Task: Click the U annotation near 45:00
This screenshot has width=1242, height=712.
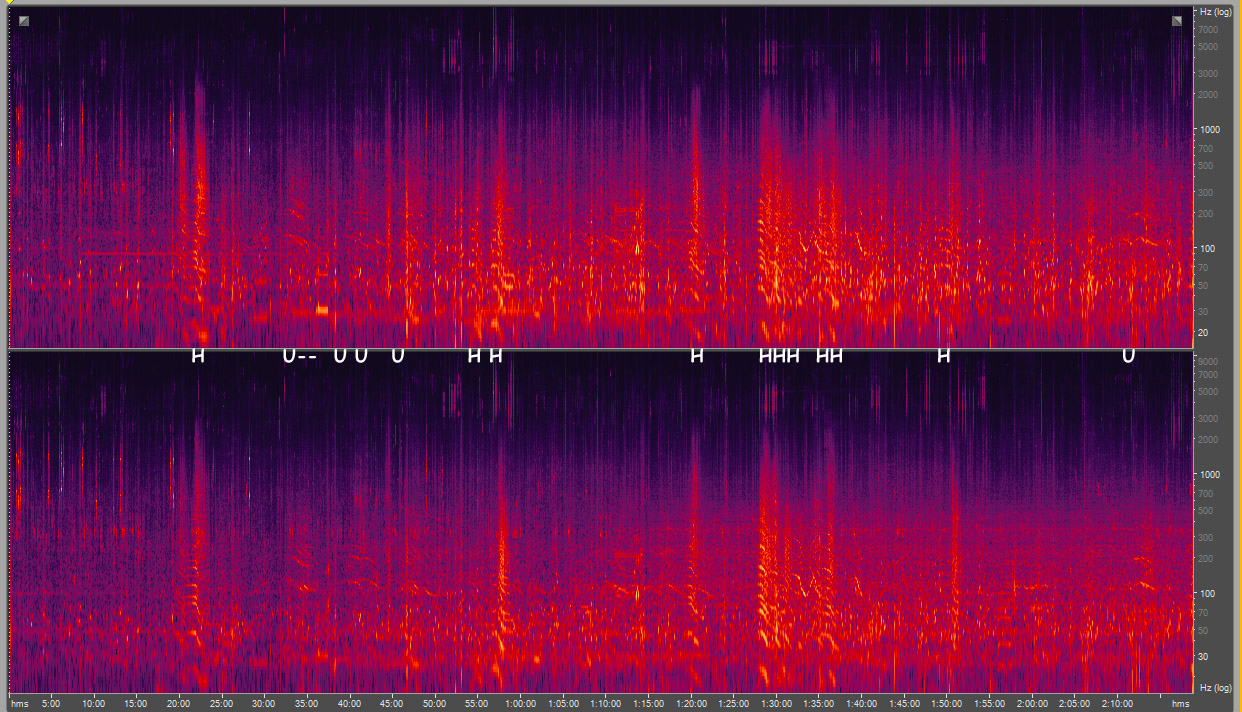Action: pyautogui.click(x=397, y=356)
